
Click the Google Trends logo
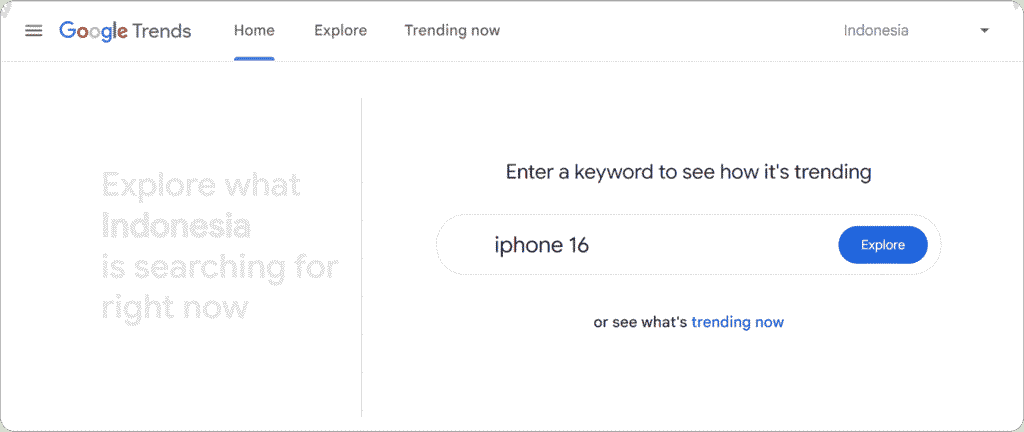coord(125,31)
